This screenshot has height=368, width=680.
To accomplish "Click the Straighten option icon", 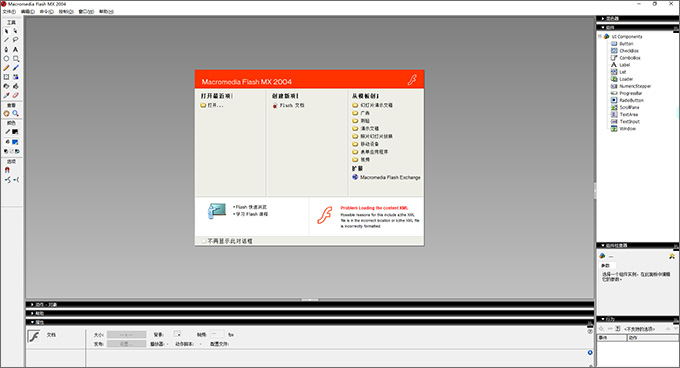I will coord(16,179).
